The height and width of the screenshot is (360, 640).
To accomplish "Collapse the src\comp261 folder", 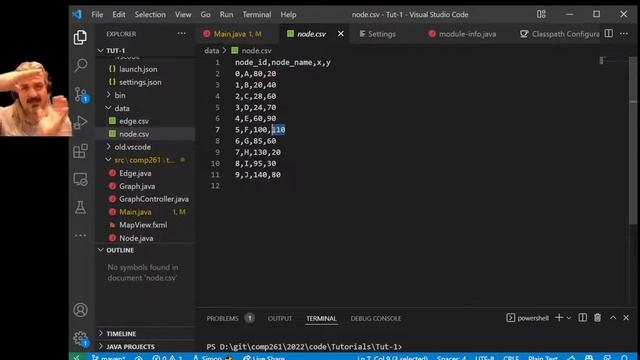I will pyautogui.click(x=145, y=160).
